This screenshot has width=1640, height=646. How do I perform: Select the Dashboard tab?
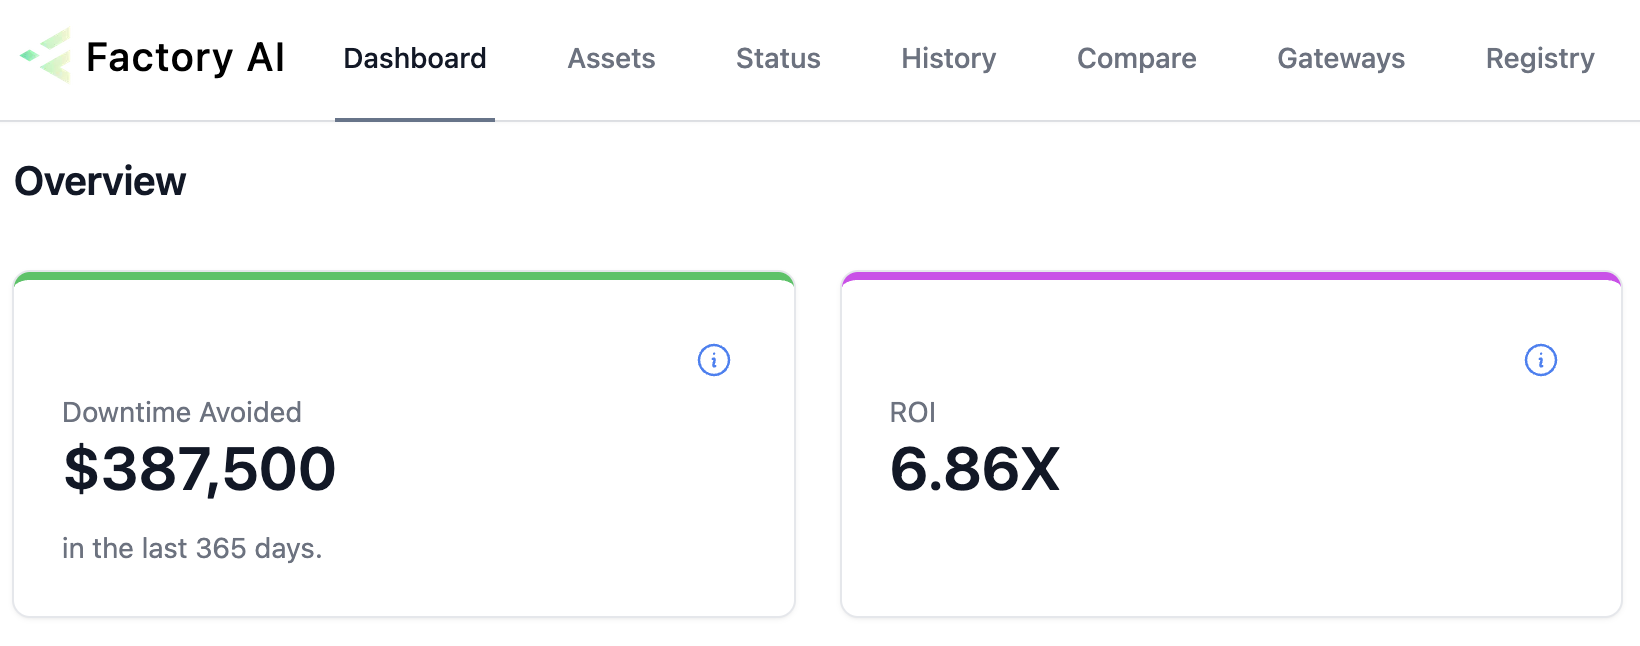click(415, 58)
